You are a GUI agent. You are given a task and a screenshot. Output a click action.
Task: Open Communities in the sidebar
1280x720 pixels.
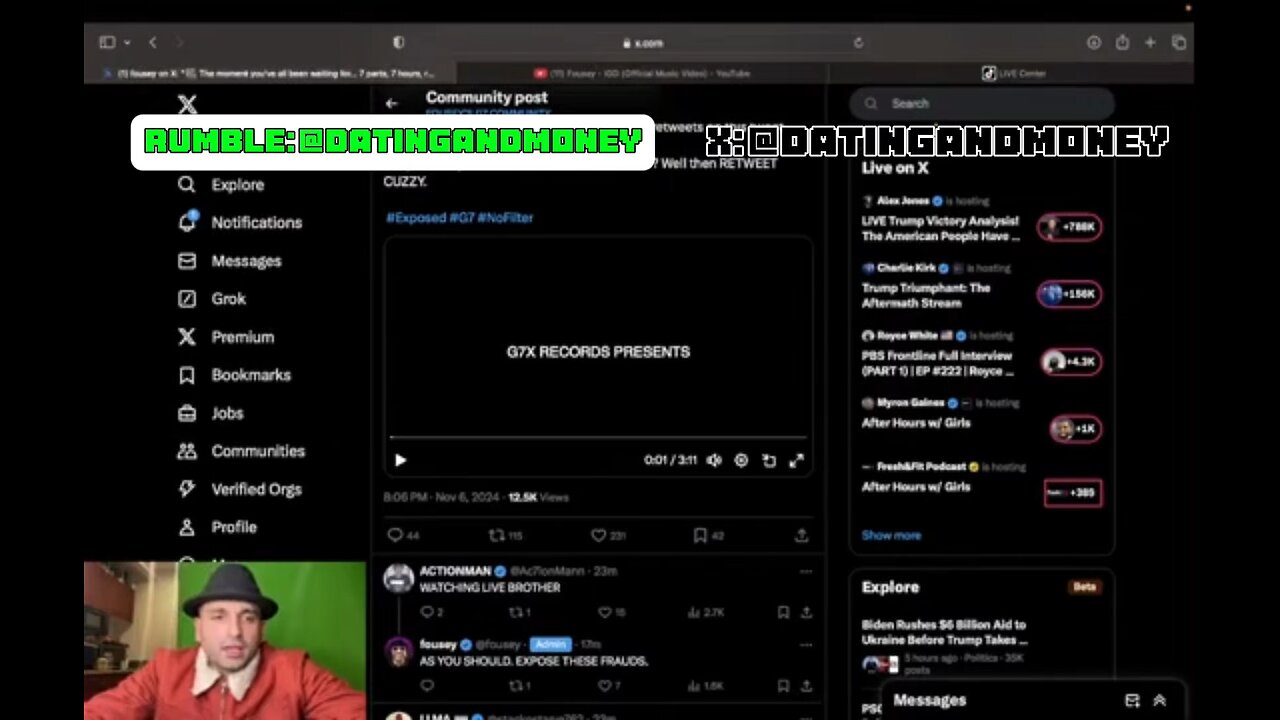click(x=241, y=451)
